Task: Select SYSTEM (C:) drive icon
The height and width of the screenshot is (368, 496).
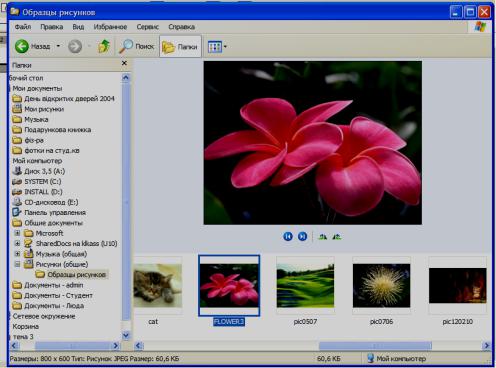Action: (x=17, y=182)
